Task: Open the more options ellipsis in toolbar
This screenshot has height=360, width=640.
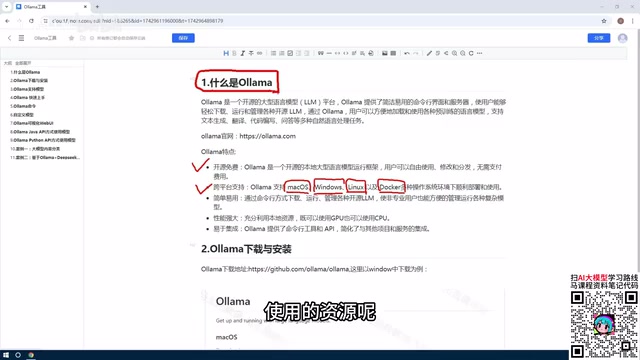Action: click(480, 53)
